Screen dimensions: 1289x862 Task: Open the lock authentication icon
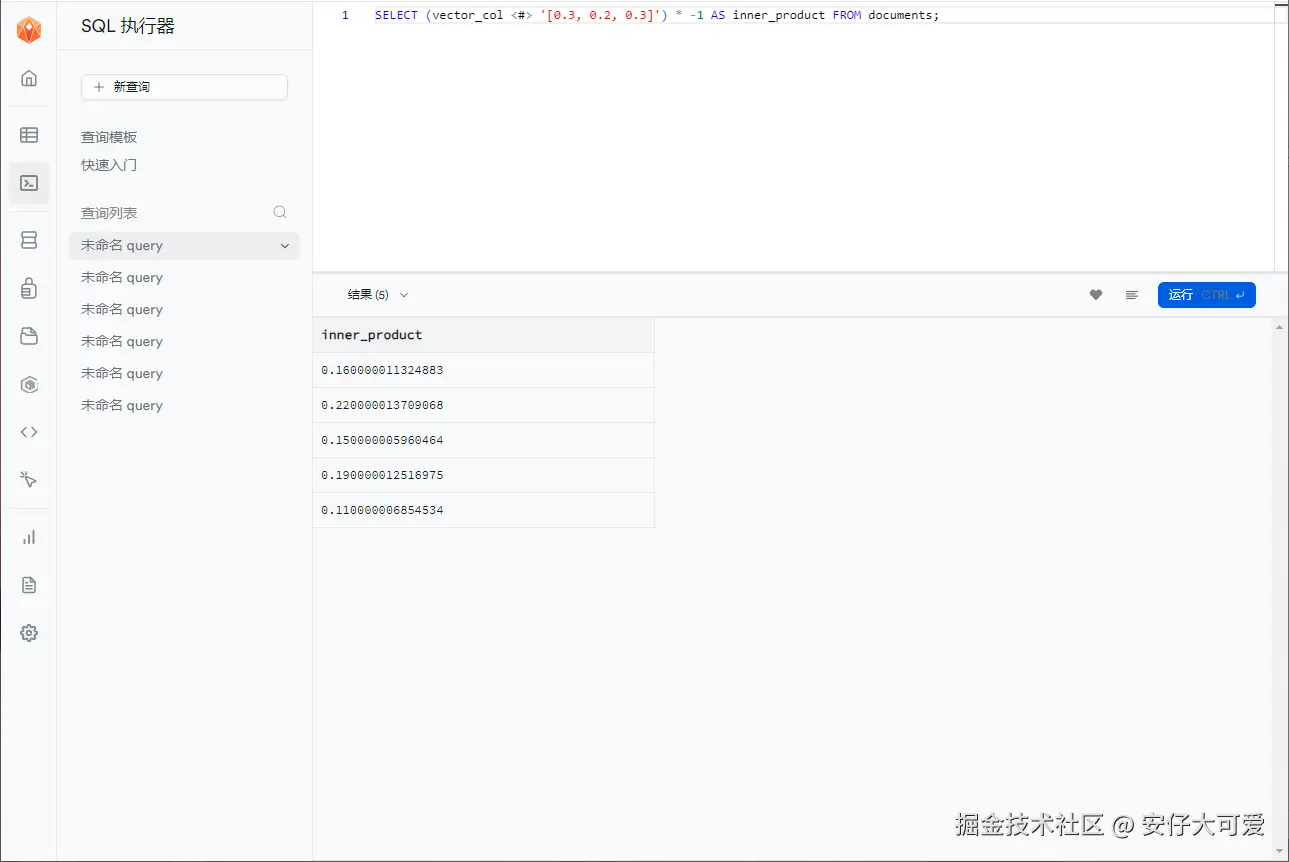[x=29, y=288]
